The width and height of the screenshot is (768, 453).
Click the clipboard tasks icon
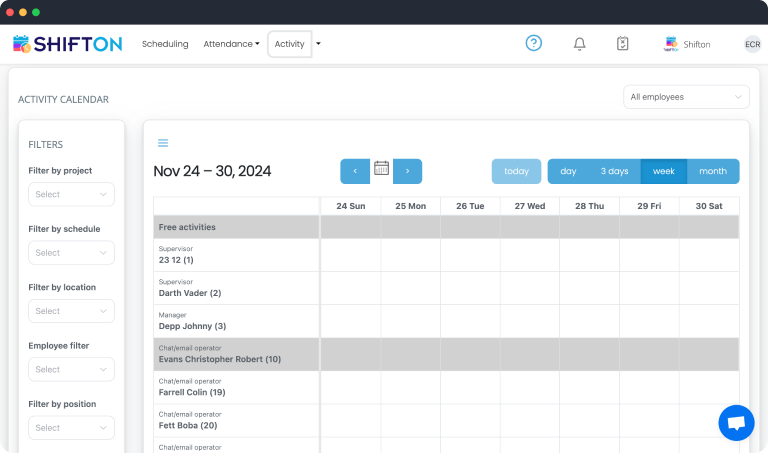click(622, 44)
